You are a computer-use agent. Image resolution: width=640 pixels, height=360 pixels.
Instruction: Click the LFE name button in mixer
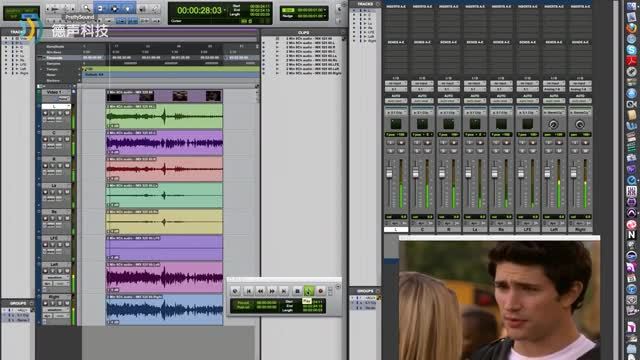tap(527, 230)
